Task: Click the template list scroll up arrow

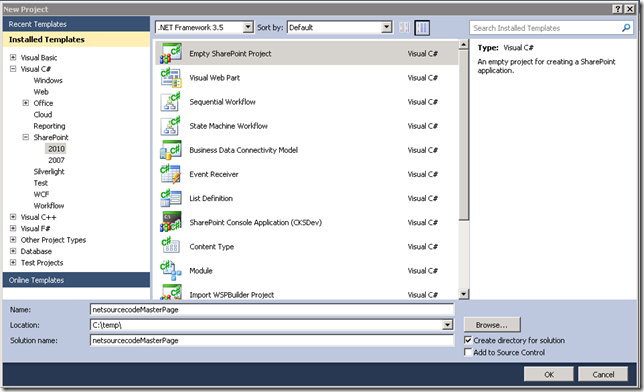Action: [x=464, y=45]
